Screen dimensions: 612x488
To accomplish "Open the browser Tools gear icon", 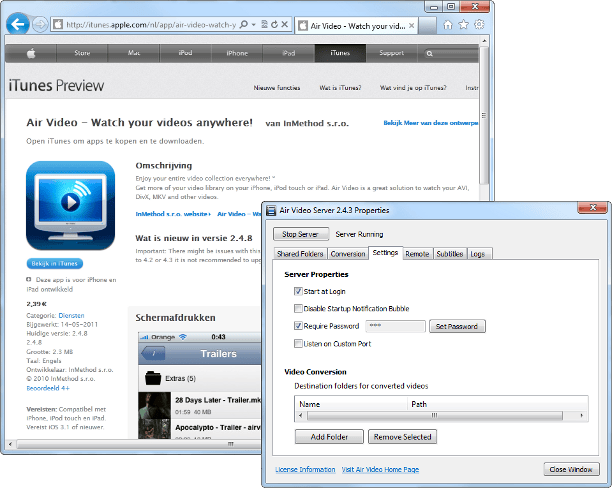I will pyautogui.click(x=479, y=25).
